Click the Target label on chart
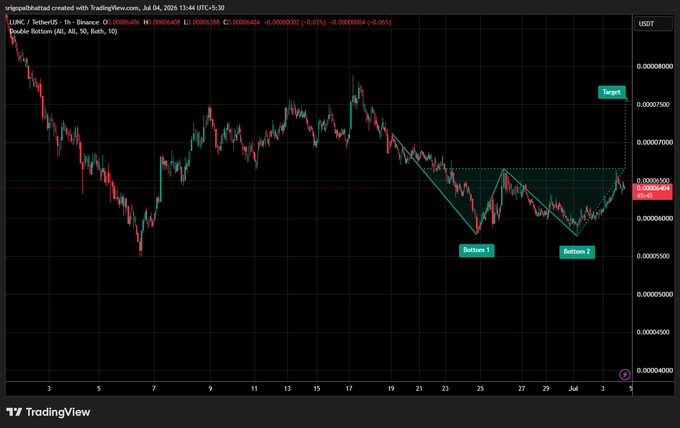The image size is (680, 428). pos(611,92)
